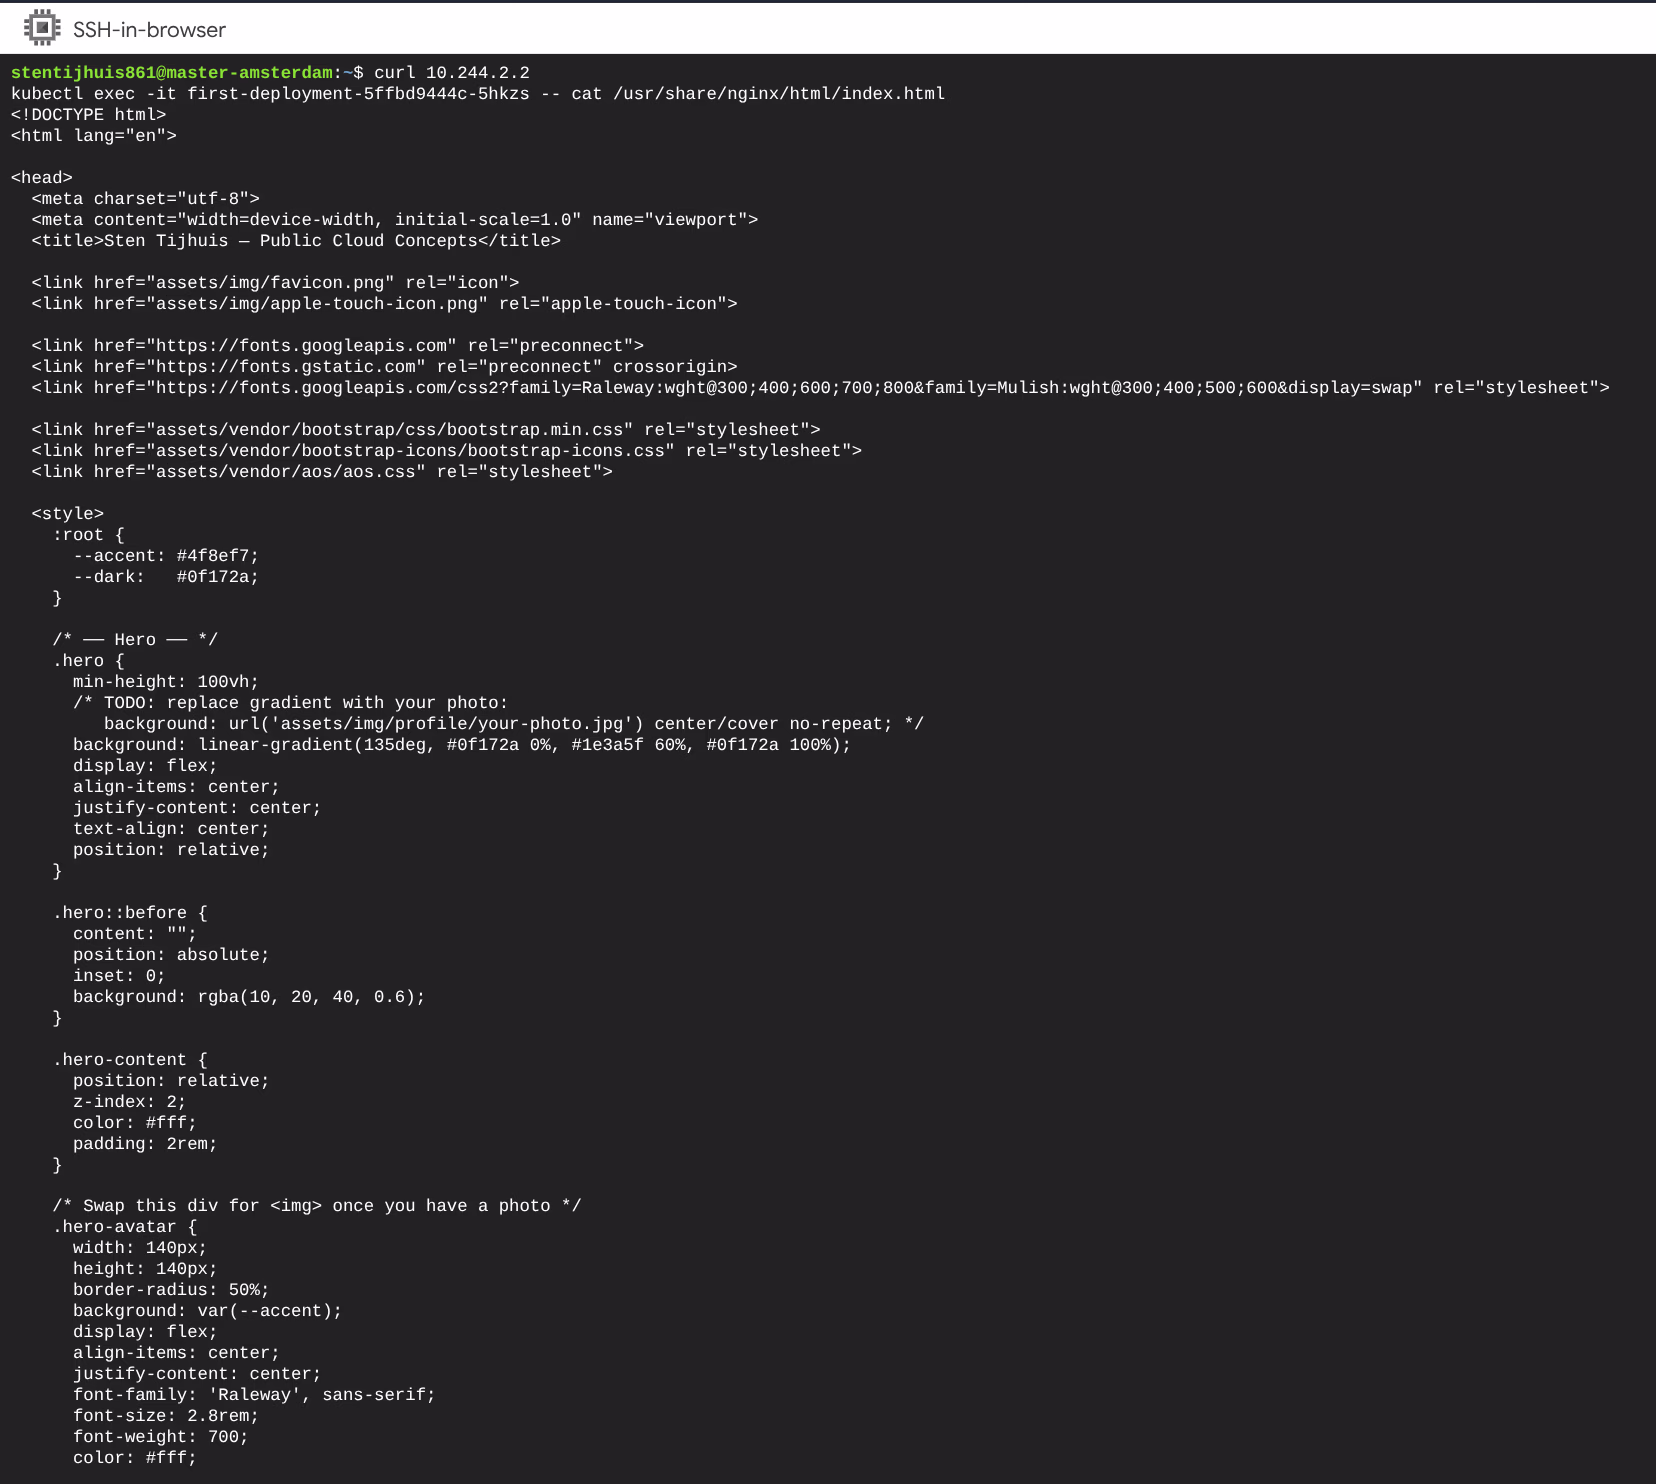Click the fonts.gstatic.com preconnect URL
Viewport: 1656px width, 1484px height.
coord(289,367)
